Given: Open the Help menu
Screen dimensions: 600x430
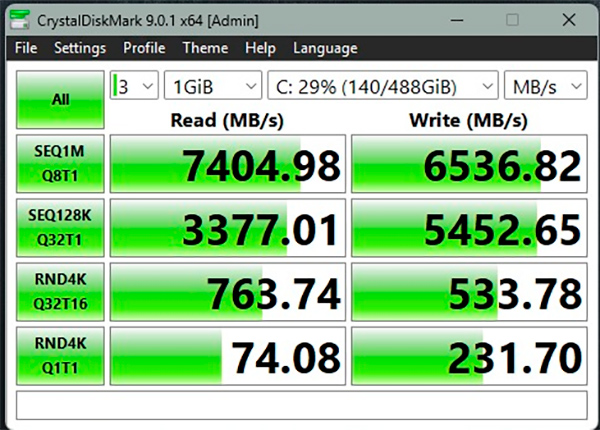Looking at the screenshot, I should click(x=260, y=48).
